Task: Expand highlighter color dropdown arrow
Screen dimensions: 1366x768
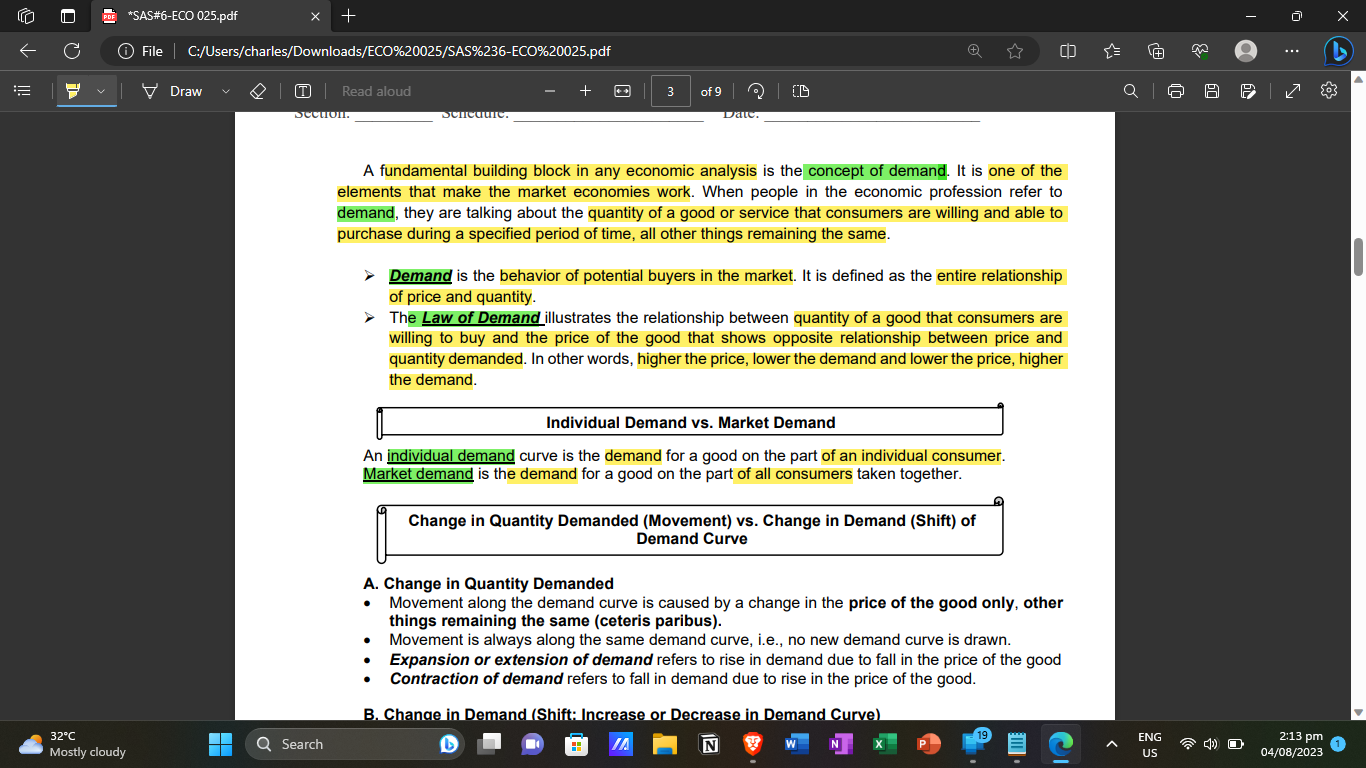Action: click(100, 91)
